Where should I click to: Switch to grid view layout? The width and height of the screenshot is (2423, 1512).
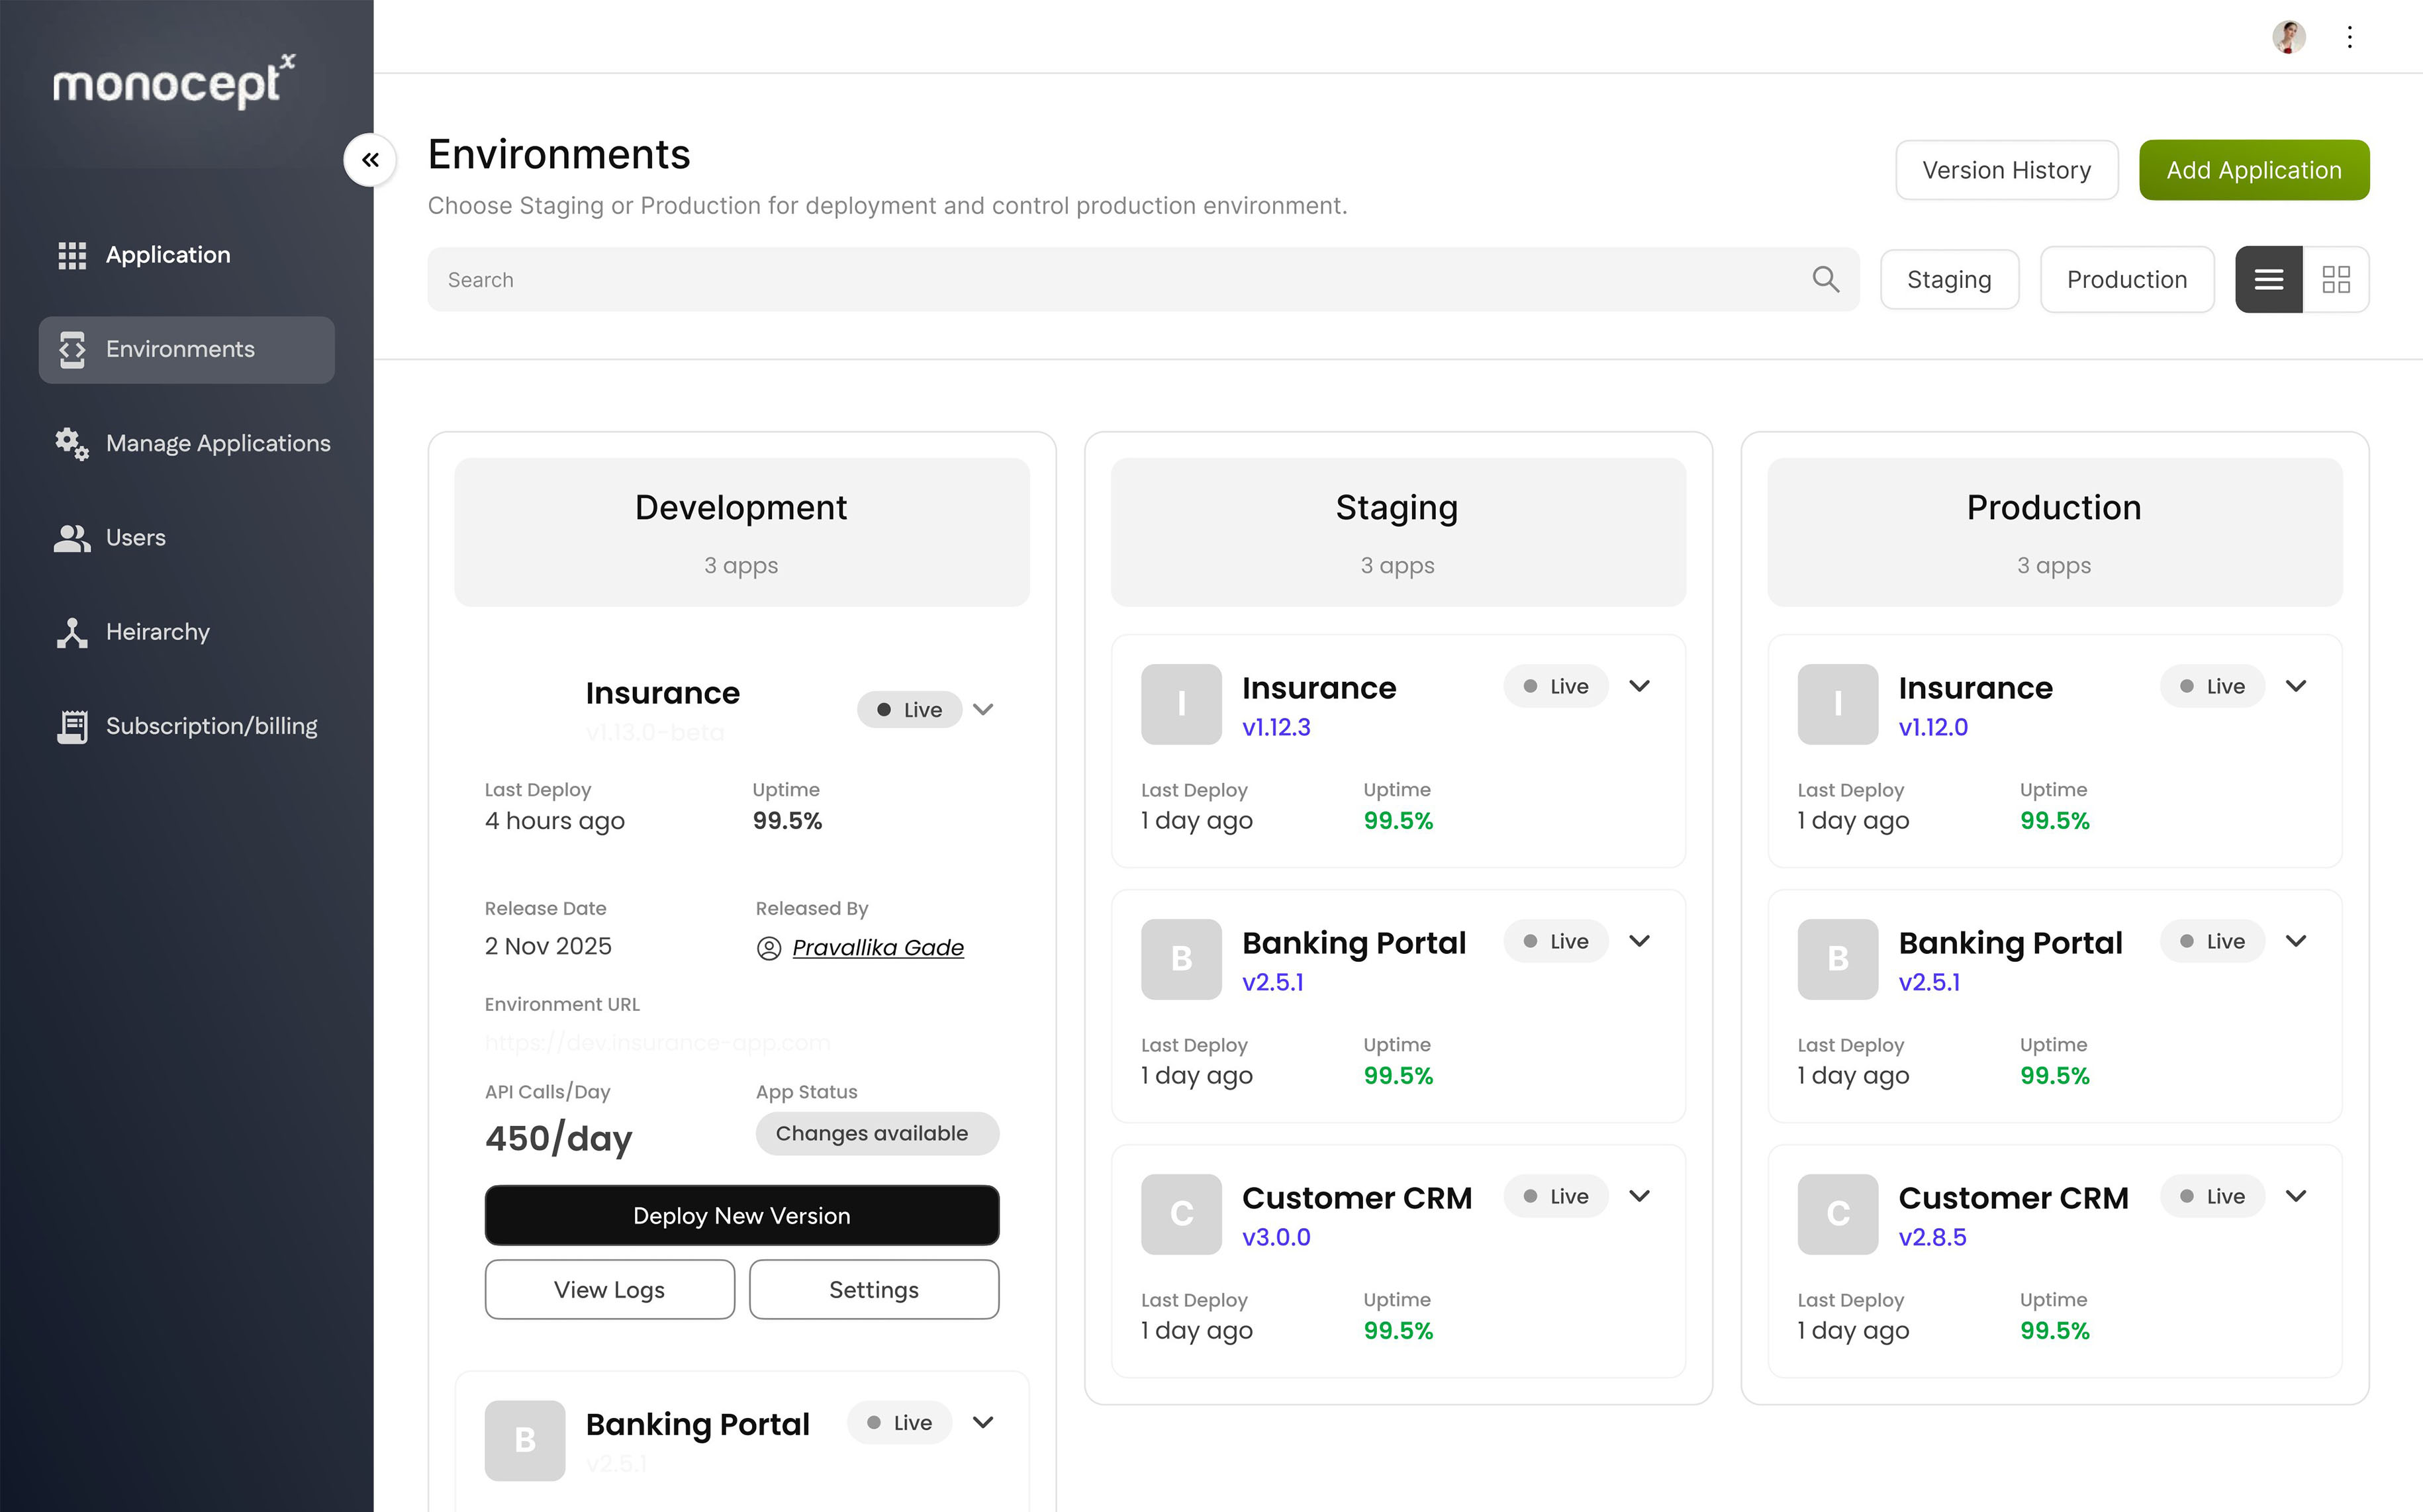click(x=2336, y=279)
